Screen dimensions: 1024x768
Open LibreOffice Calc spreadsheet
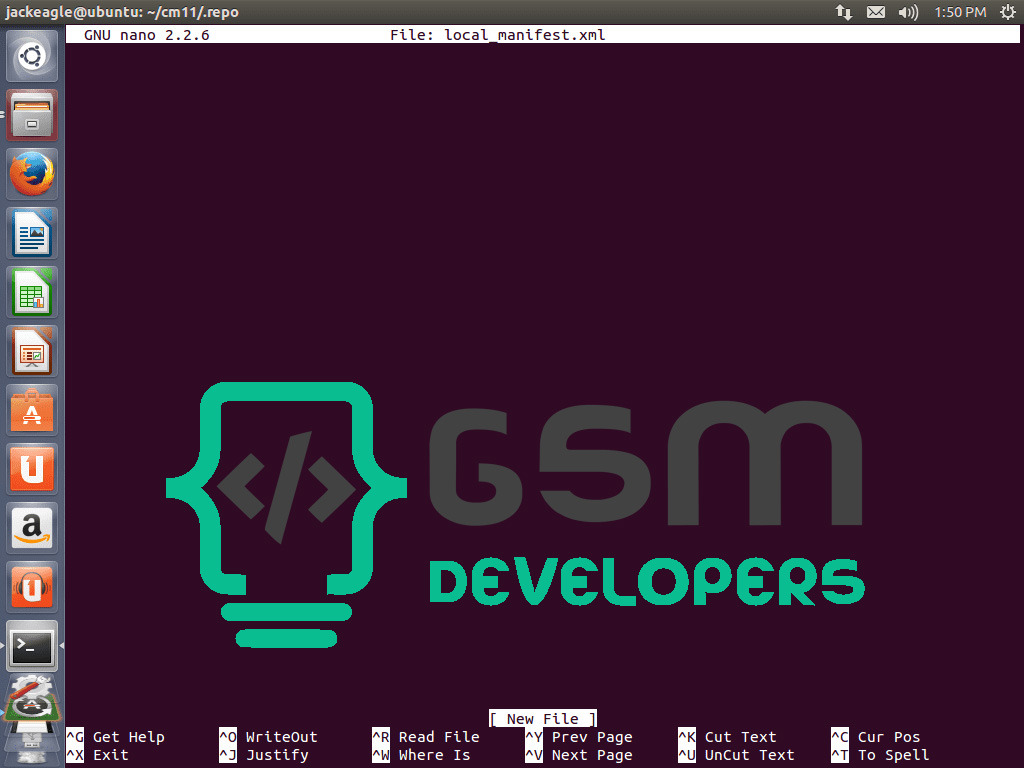pos(32,292)
